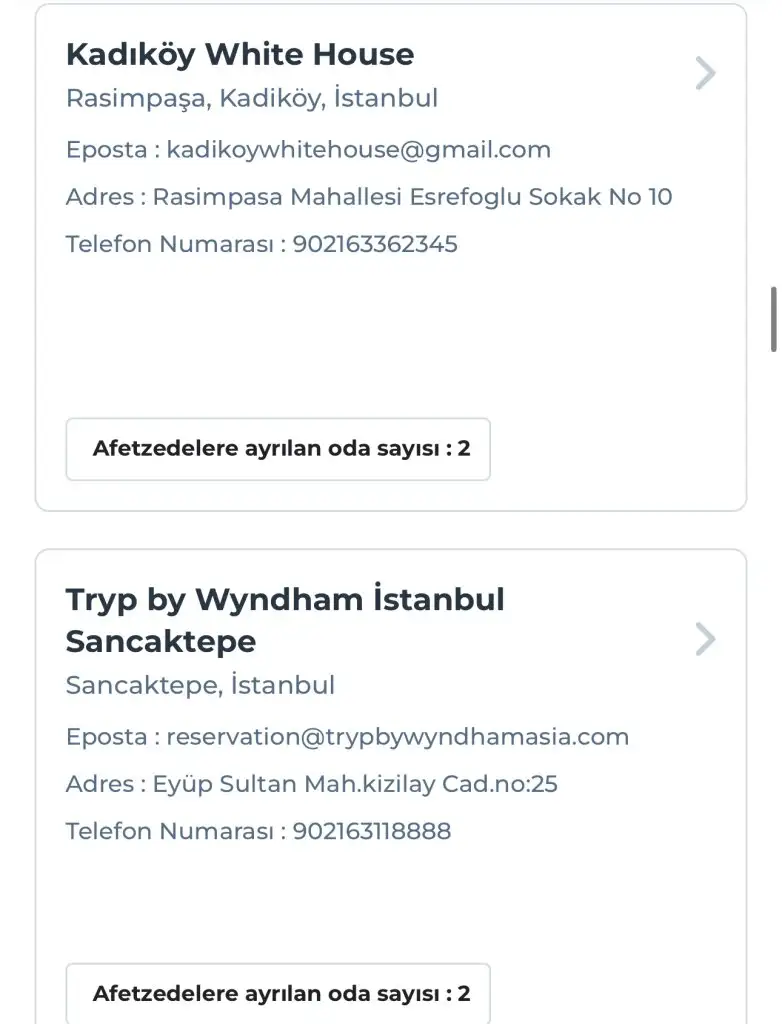
Task: Click 'Sancaktepe, İstanbul' location text
Action: click(200, 685)
